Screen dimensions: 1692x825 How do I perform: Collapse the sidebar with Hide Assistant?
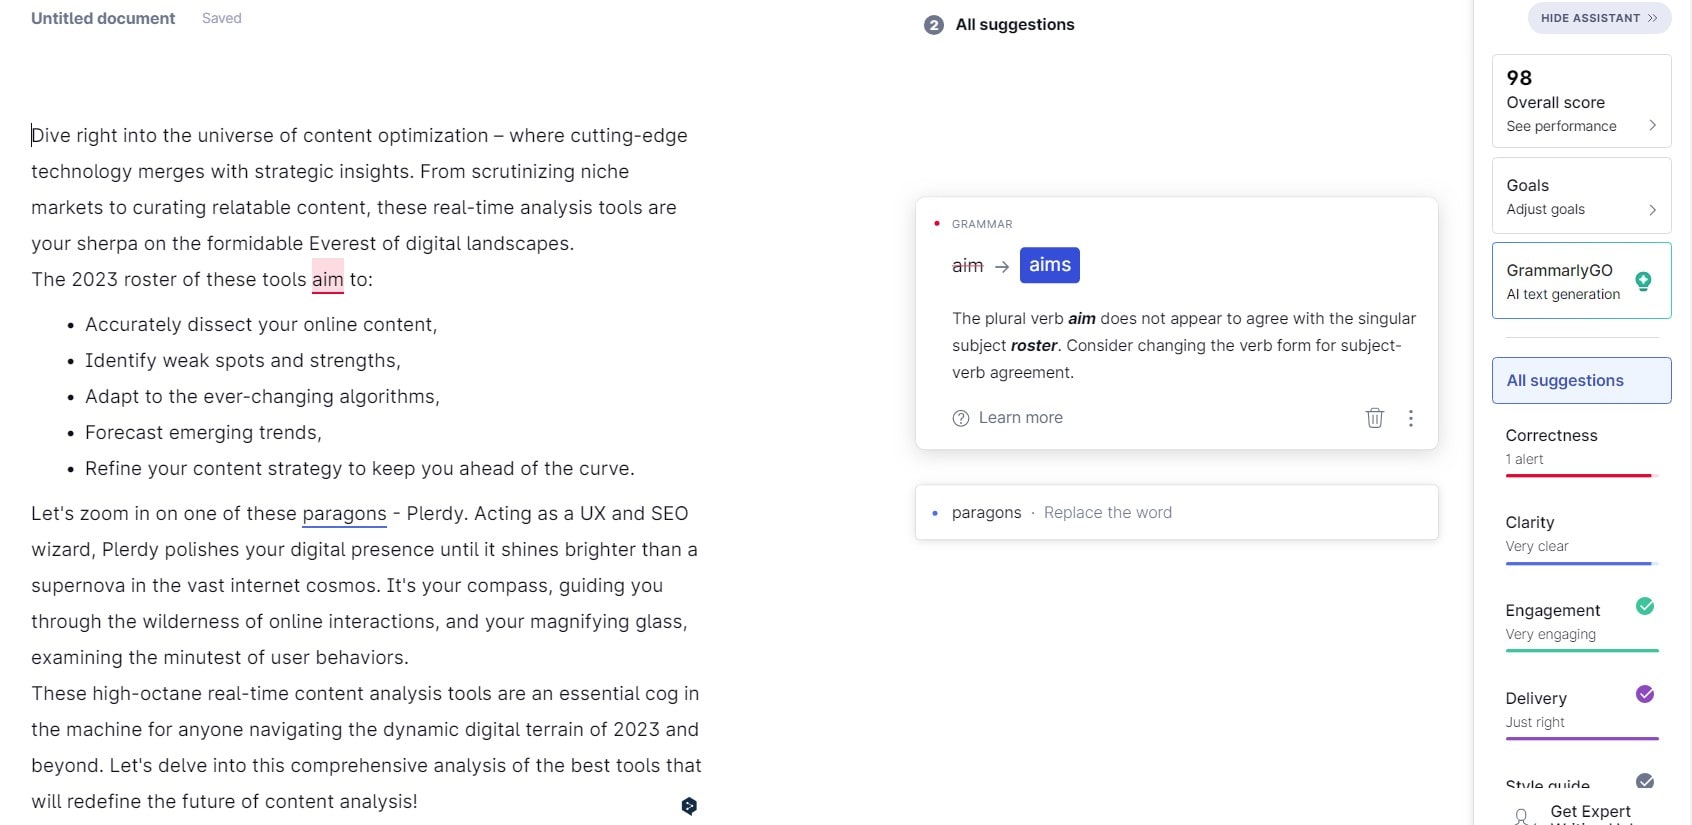tap(1599, 18)
